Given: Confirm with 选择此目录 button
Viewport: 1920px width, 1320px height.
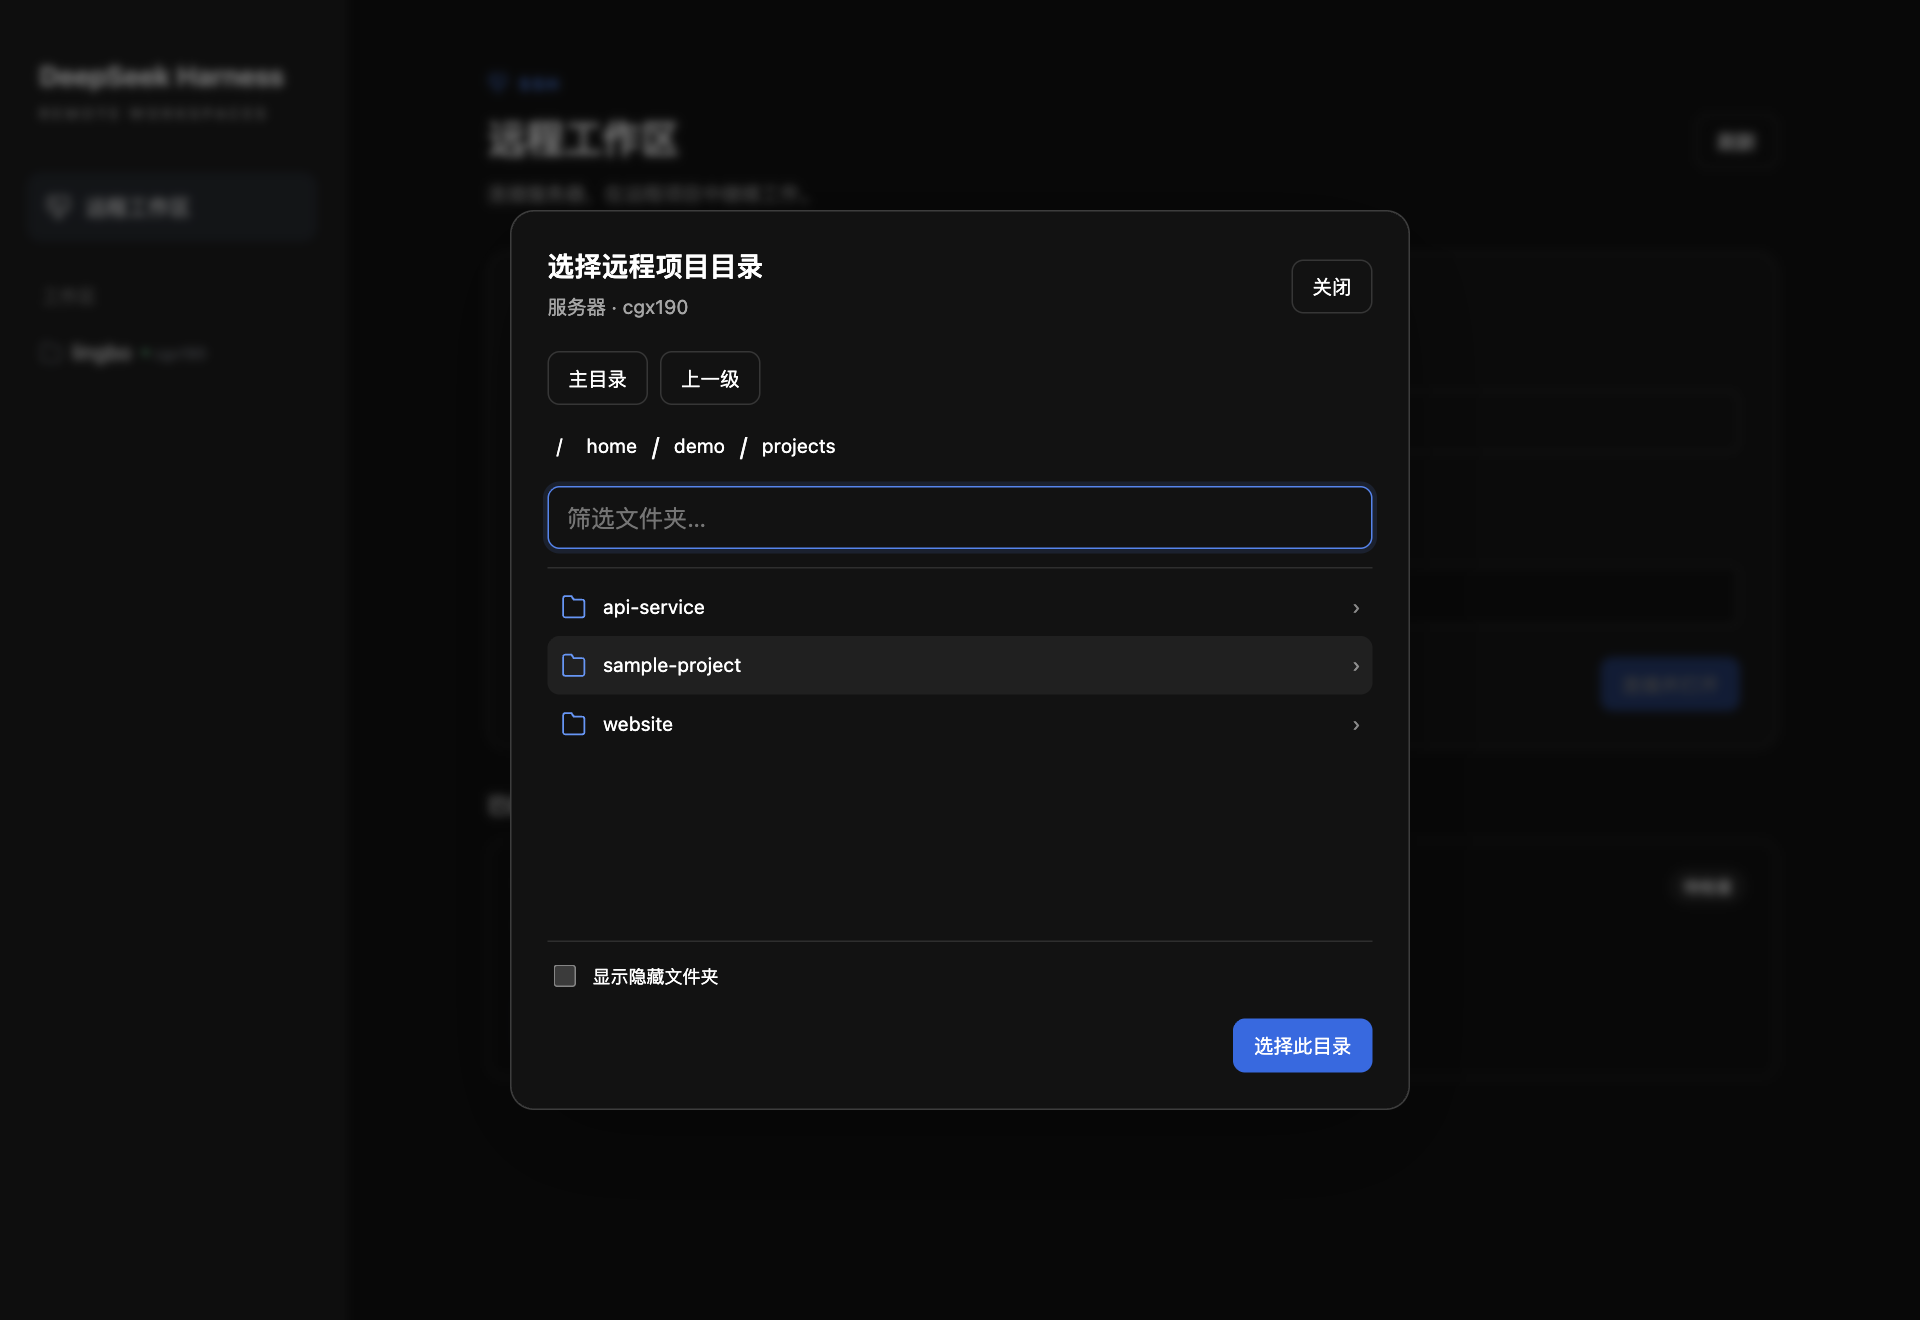Looking at the screenshot, I should (1302, 1046).
